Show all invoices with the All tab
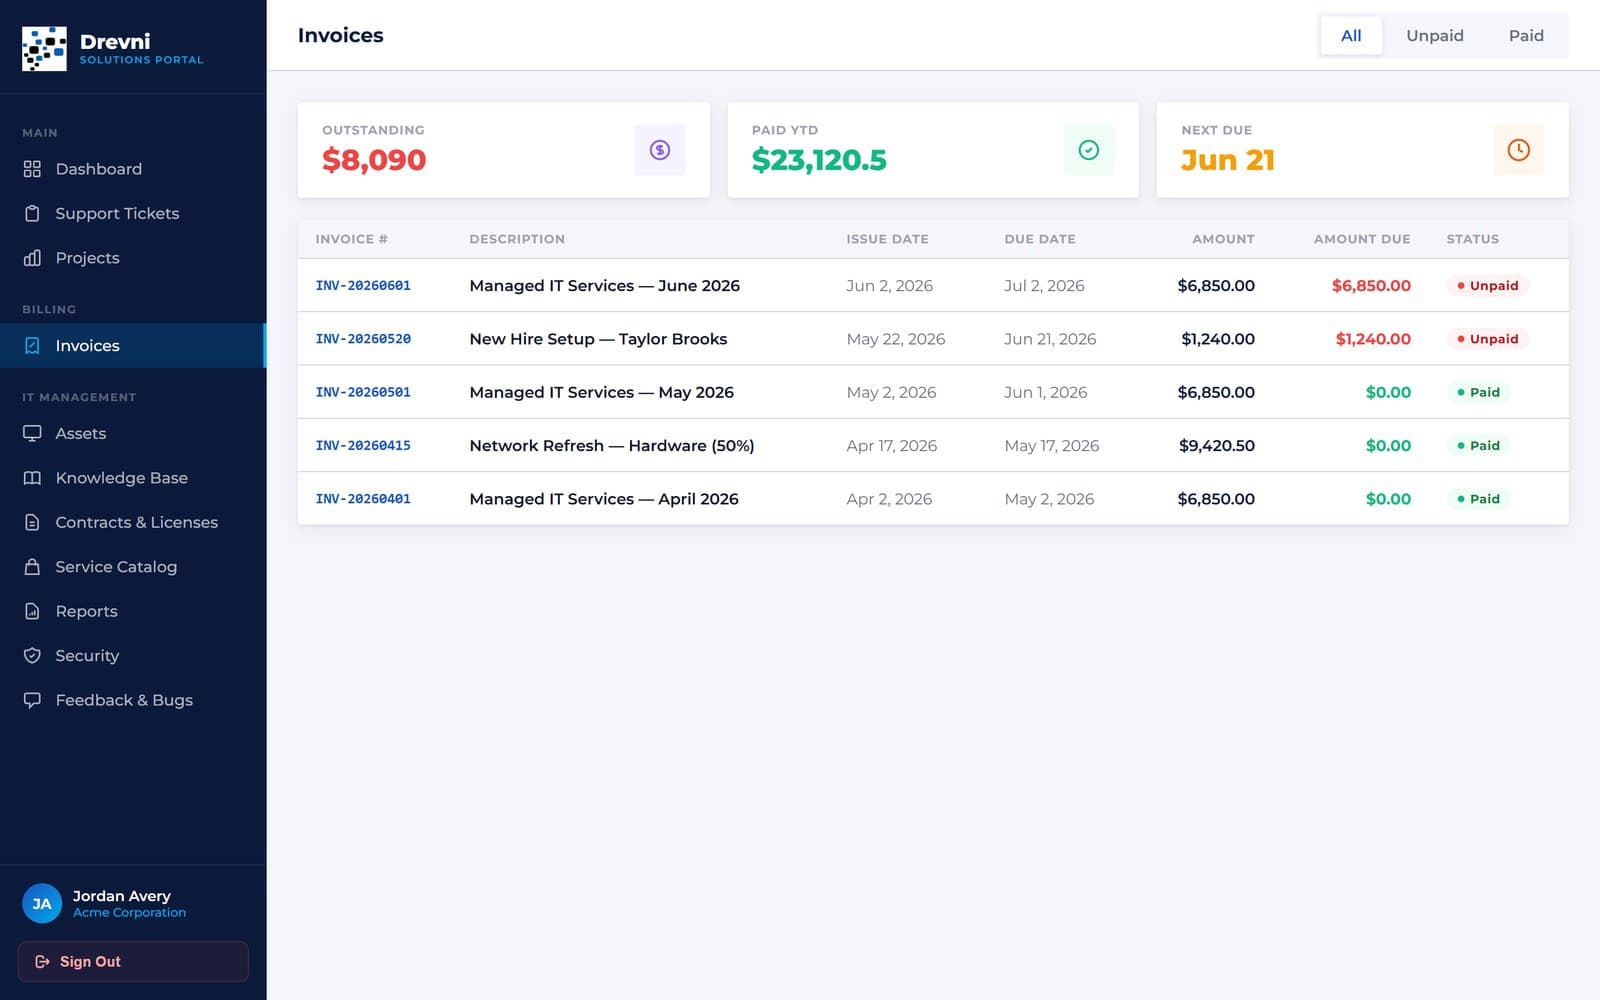Screen dimensions: 1600x1000 tap(1351, 36)
